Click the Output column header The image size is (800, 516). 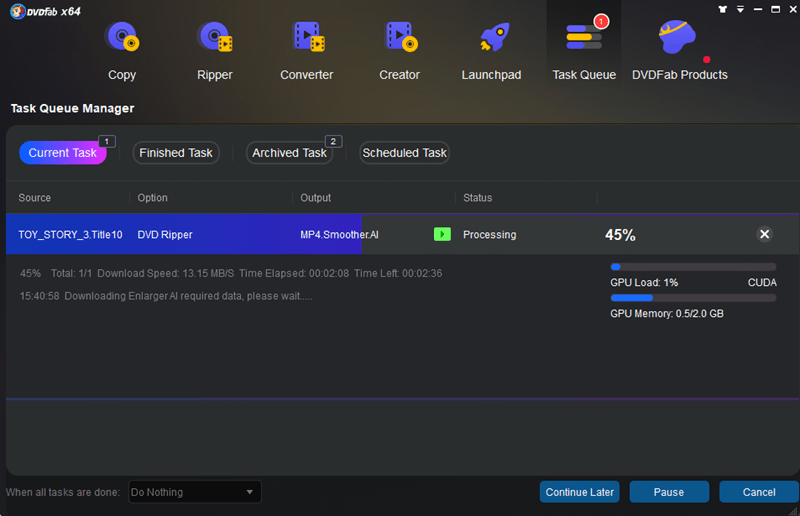point(315,198)
